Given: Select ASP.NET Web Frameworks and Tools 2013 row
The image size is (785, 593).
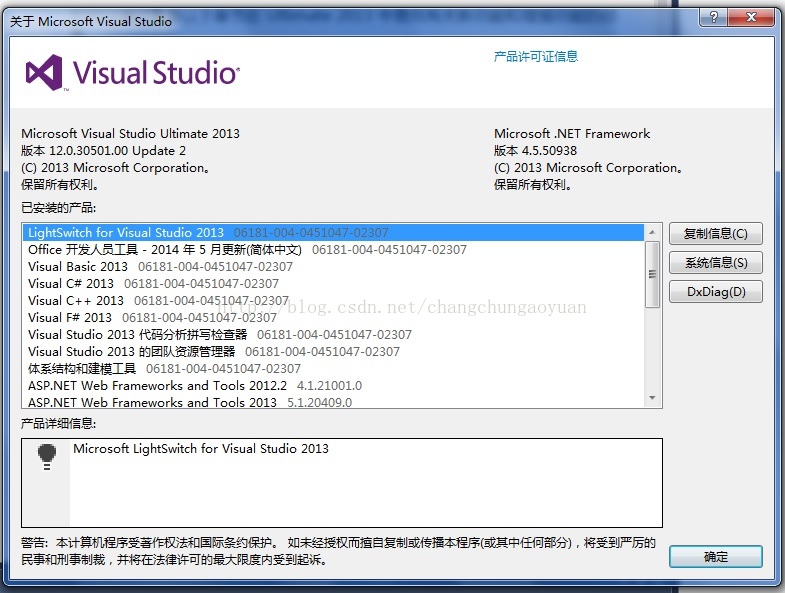Looking at the screenshot, I should point(333,402).
